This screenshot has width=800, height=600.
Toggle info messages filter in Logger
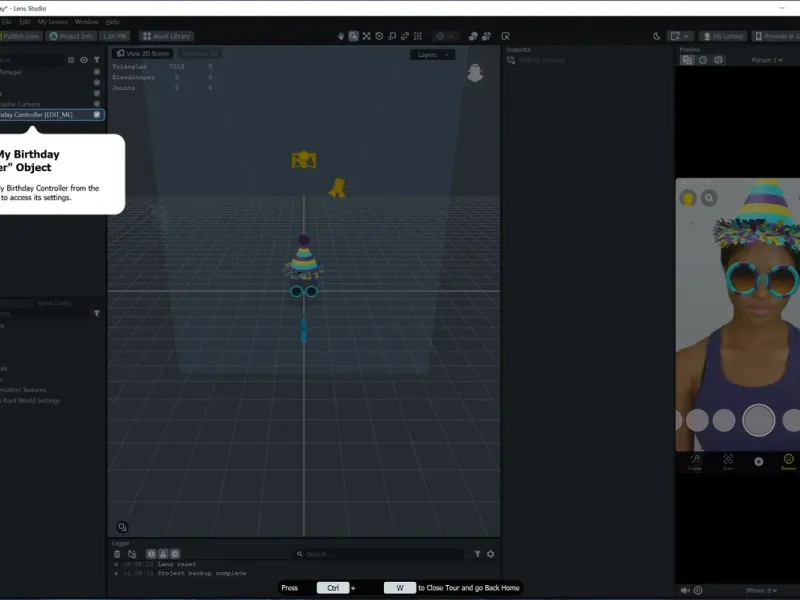[x=151, y=554]
